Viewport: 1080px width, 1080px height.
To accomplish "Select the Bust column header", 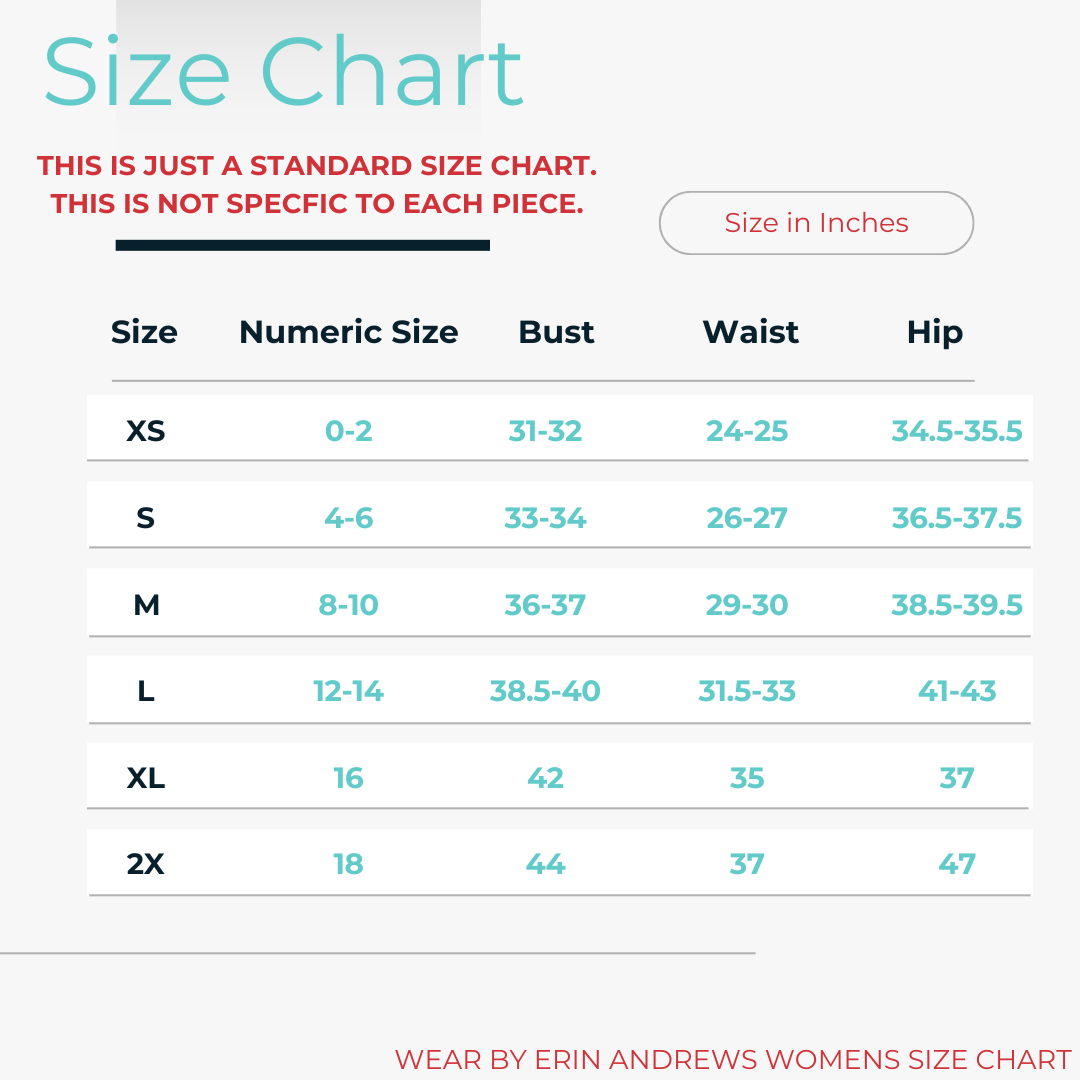I will [556, 332].
